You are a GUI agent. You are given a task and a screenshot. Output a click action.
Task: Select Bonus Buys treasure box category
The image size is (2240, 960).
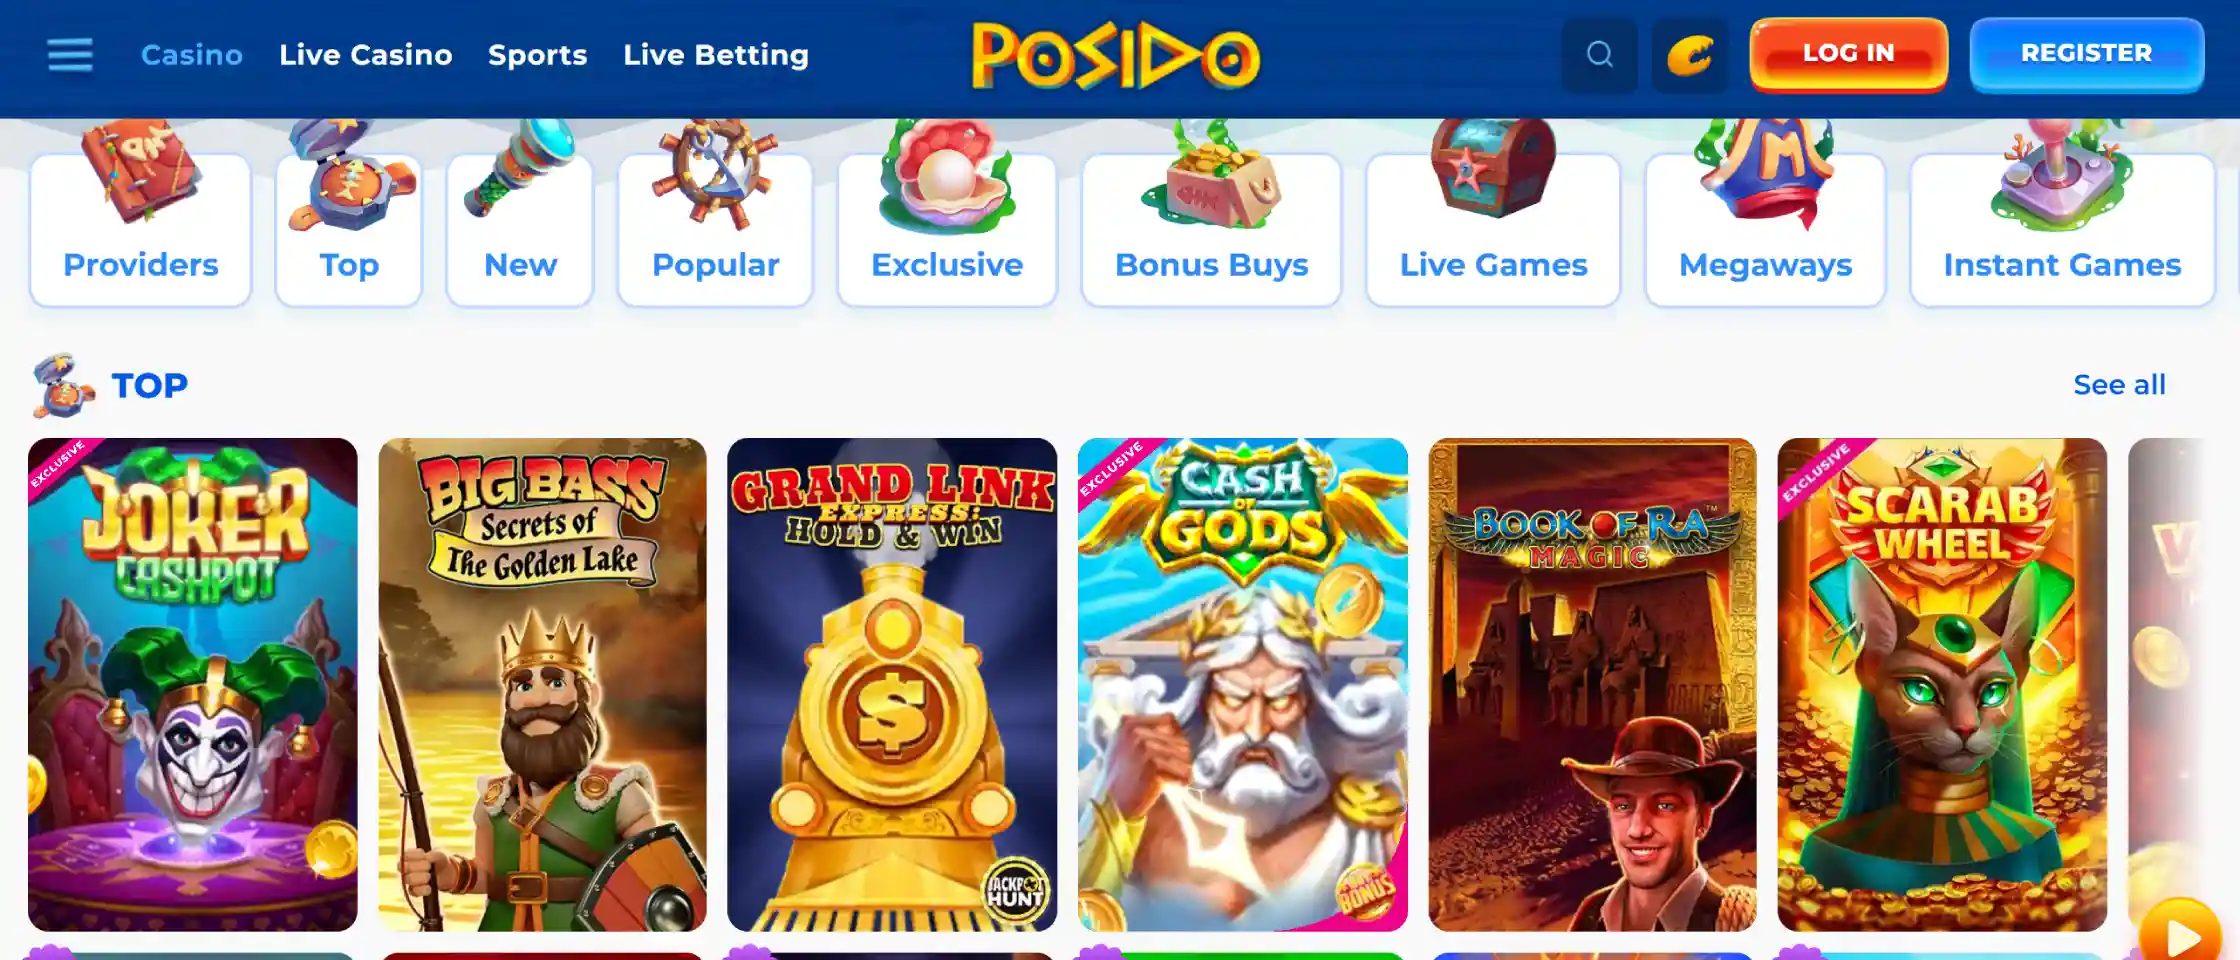(x=1211, y=229)
